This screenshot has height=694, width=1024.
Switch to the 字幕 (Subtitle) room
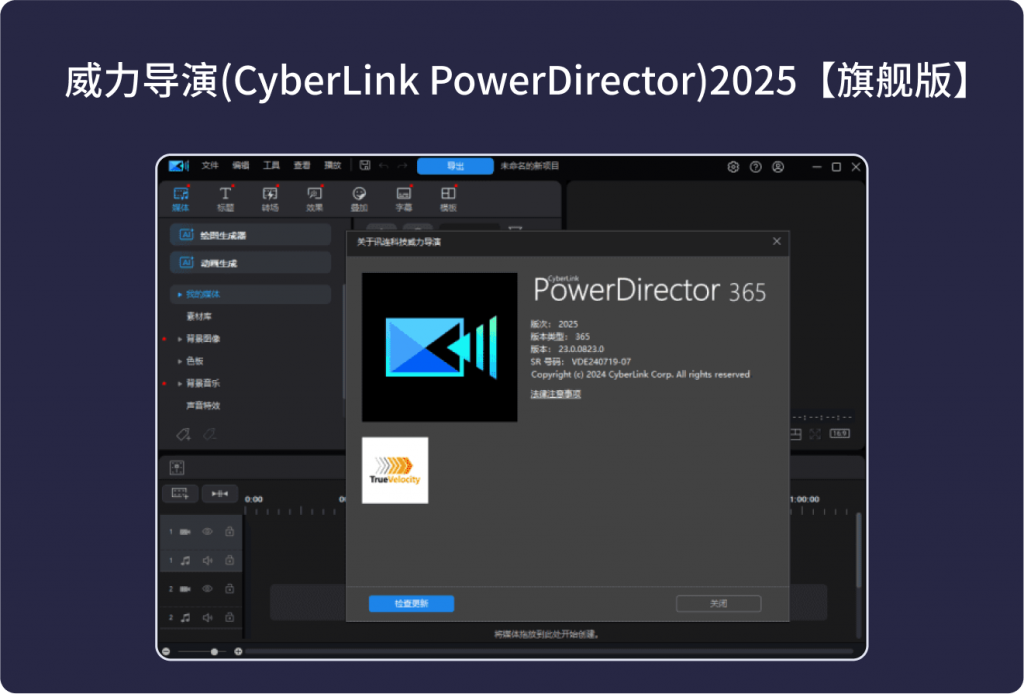coord(404,199)
